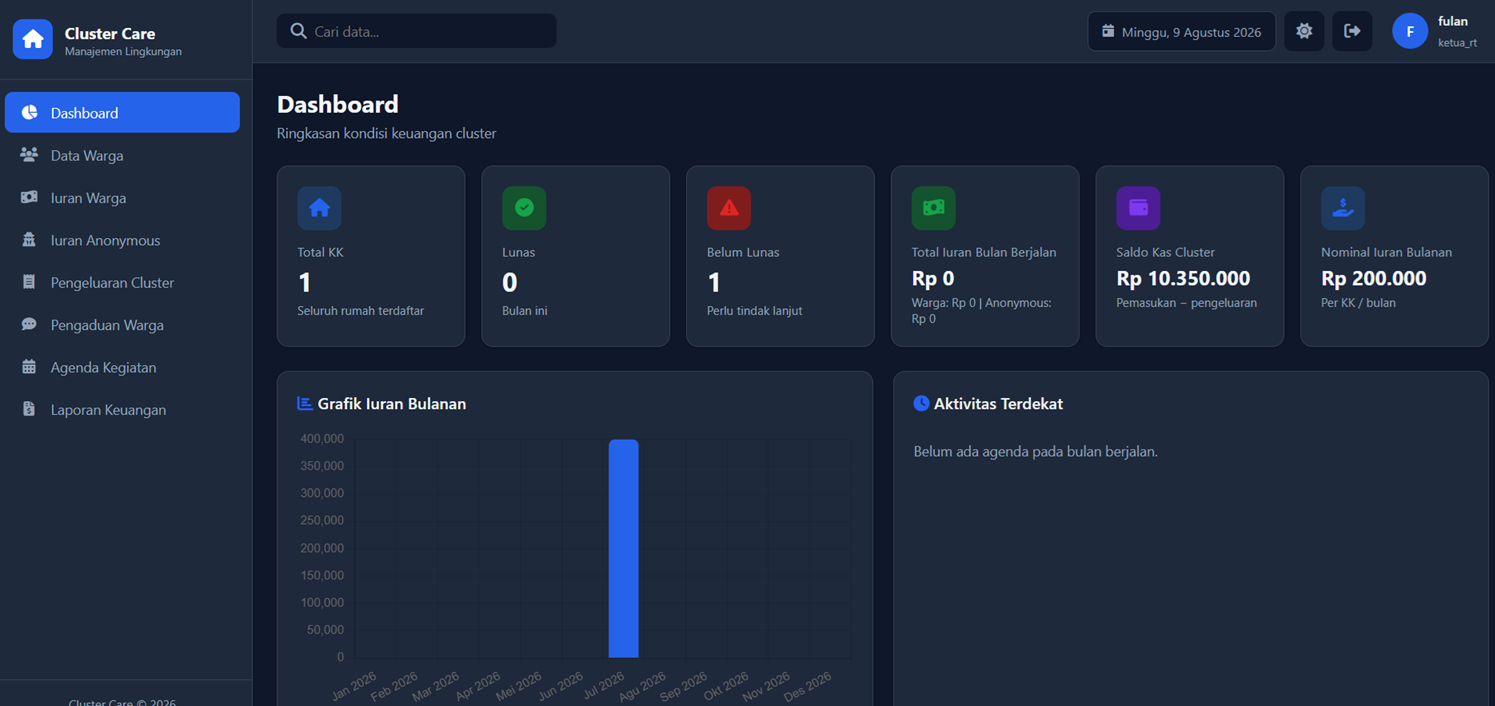Click the Pengeluaran Cluster receipt icon
The image size is (1495, 706).
[29, 282]
